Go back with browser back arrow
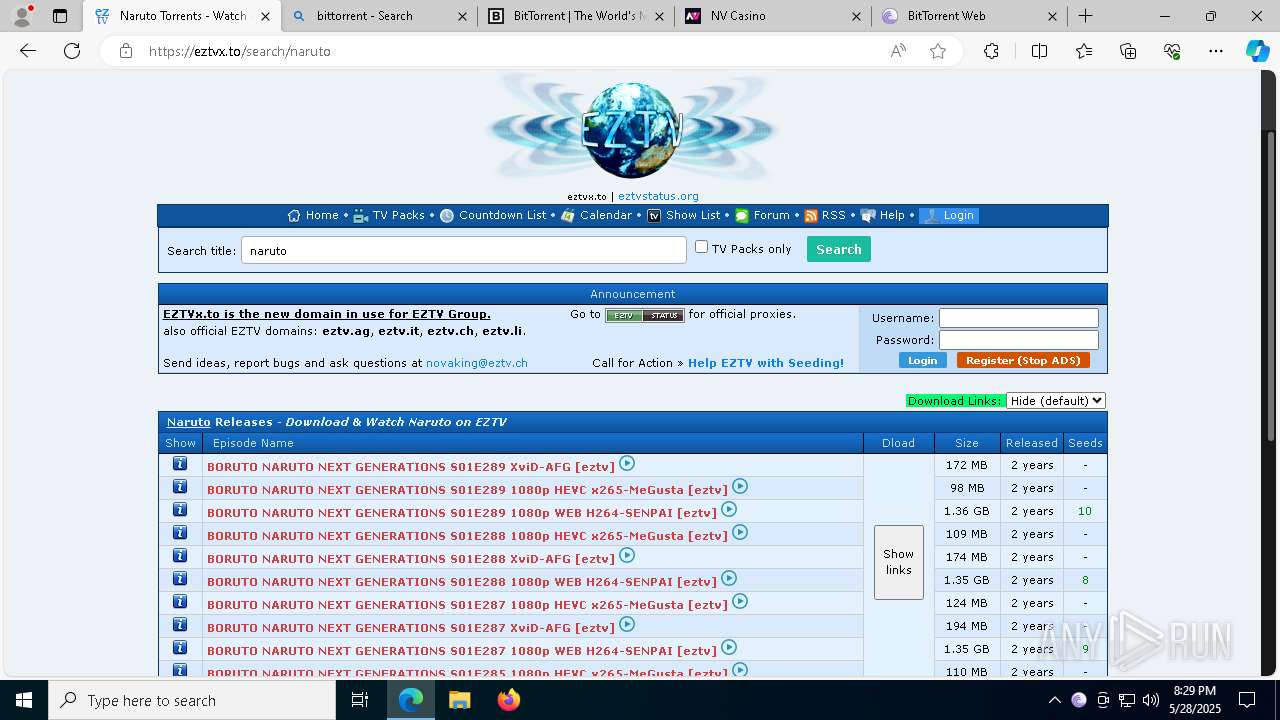 click(28, 51)
